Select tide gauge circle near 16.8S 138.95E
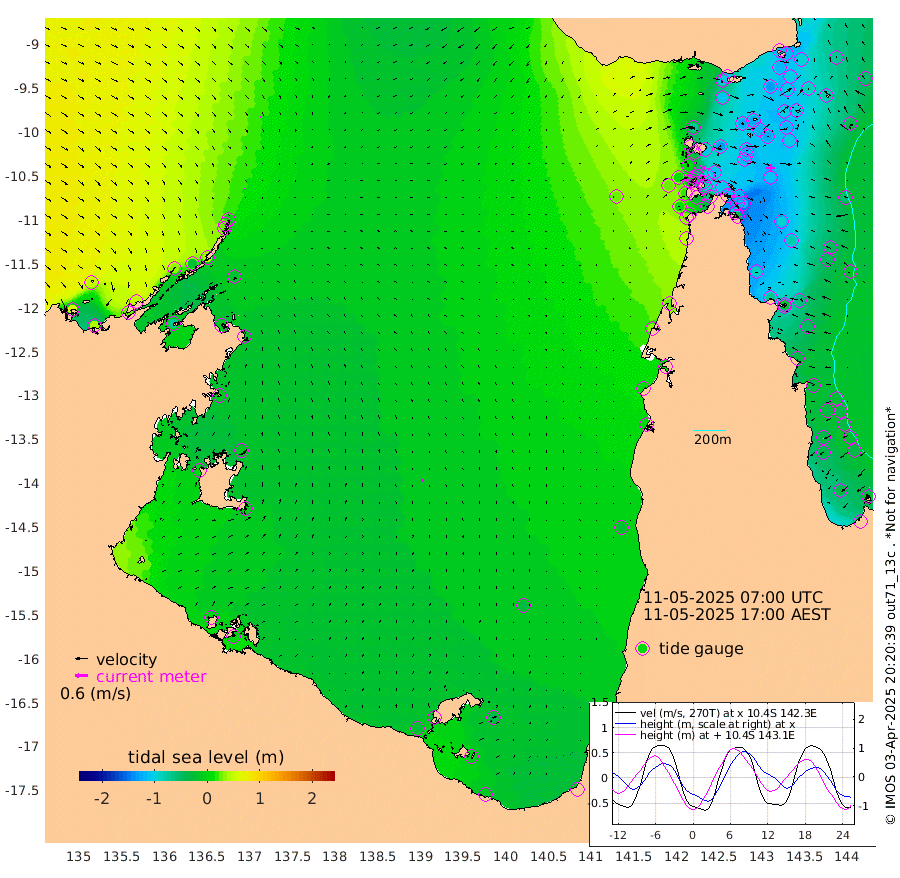The width and height of the screenshot is (900, 878). pos(418,729)
